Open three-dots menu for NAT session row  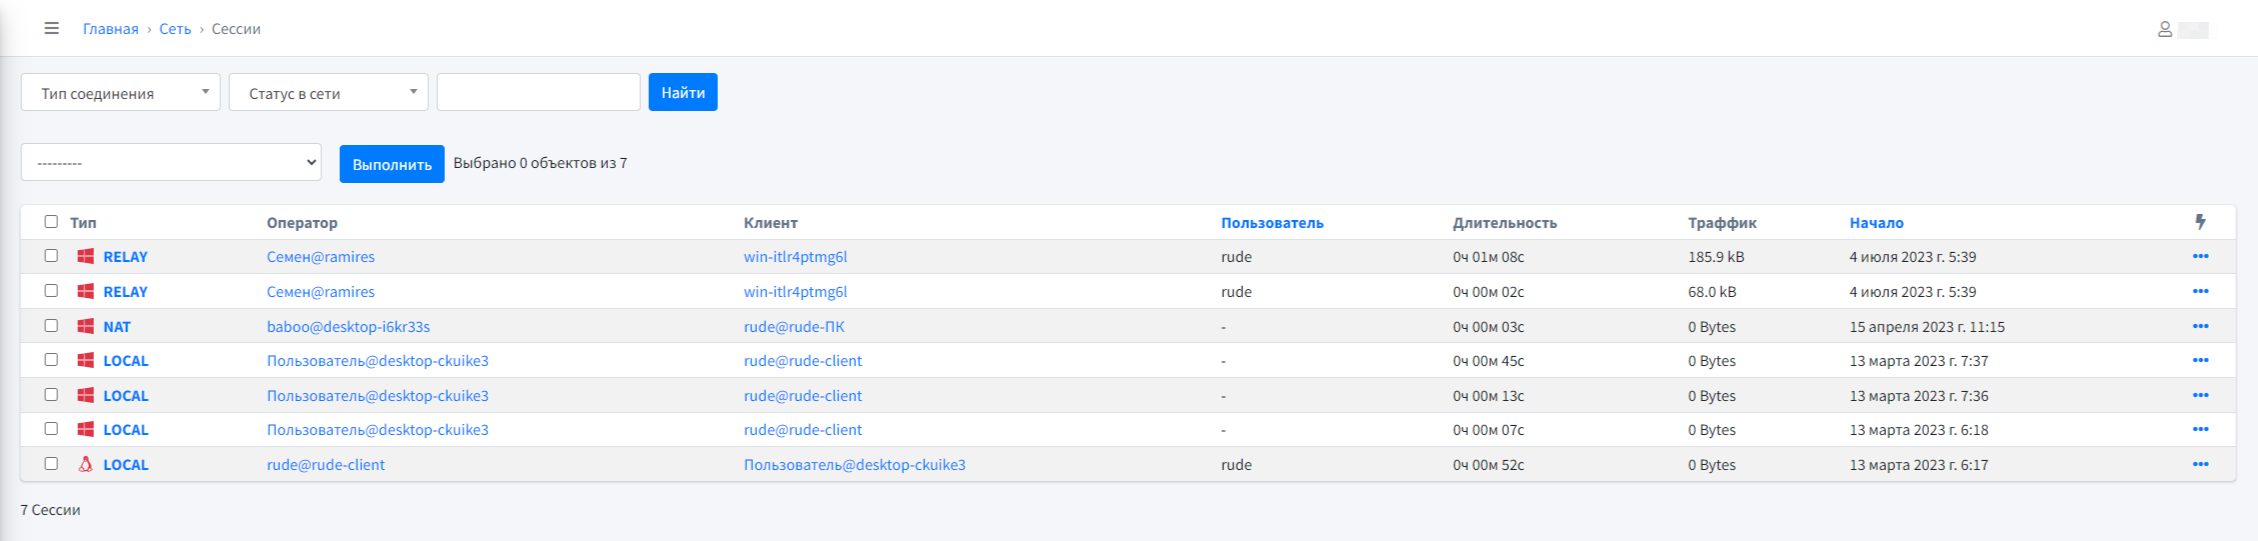[2200, 327]
